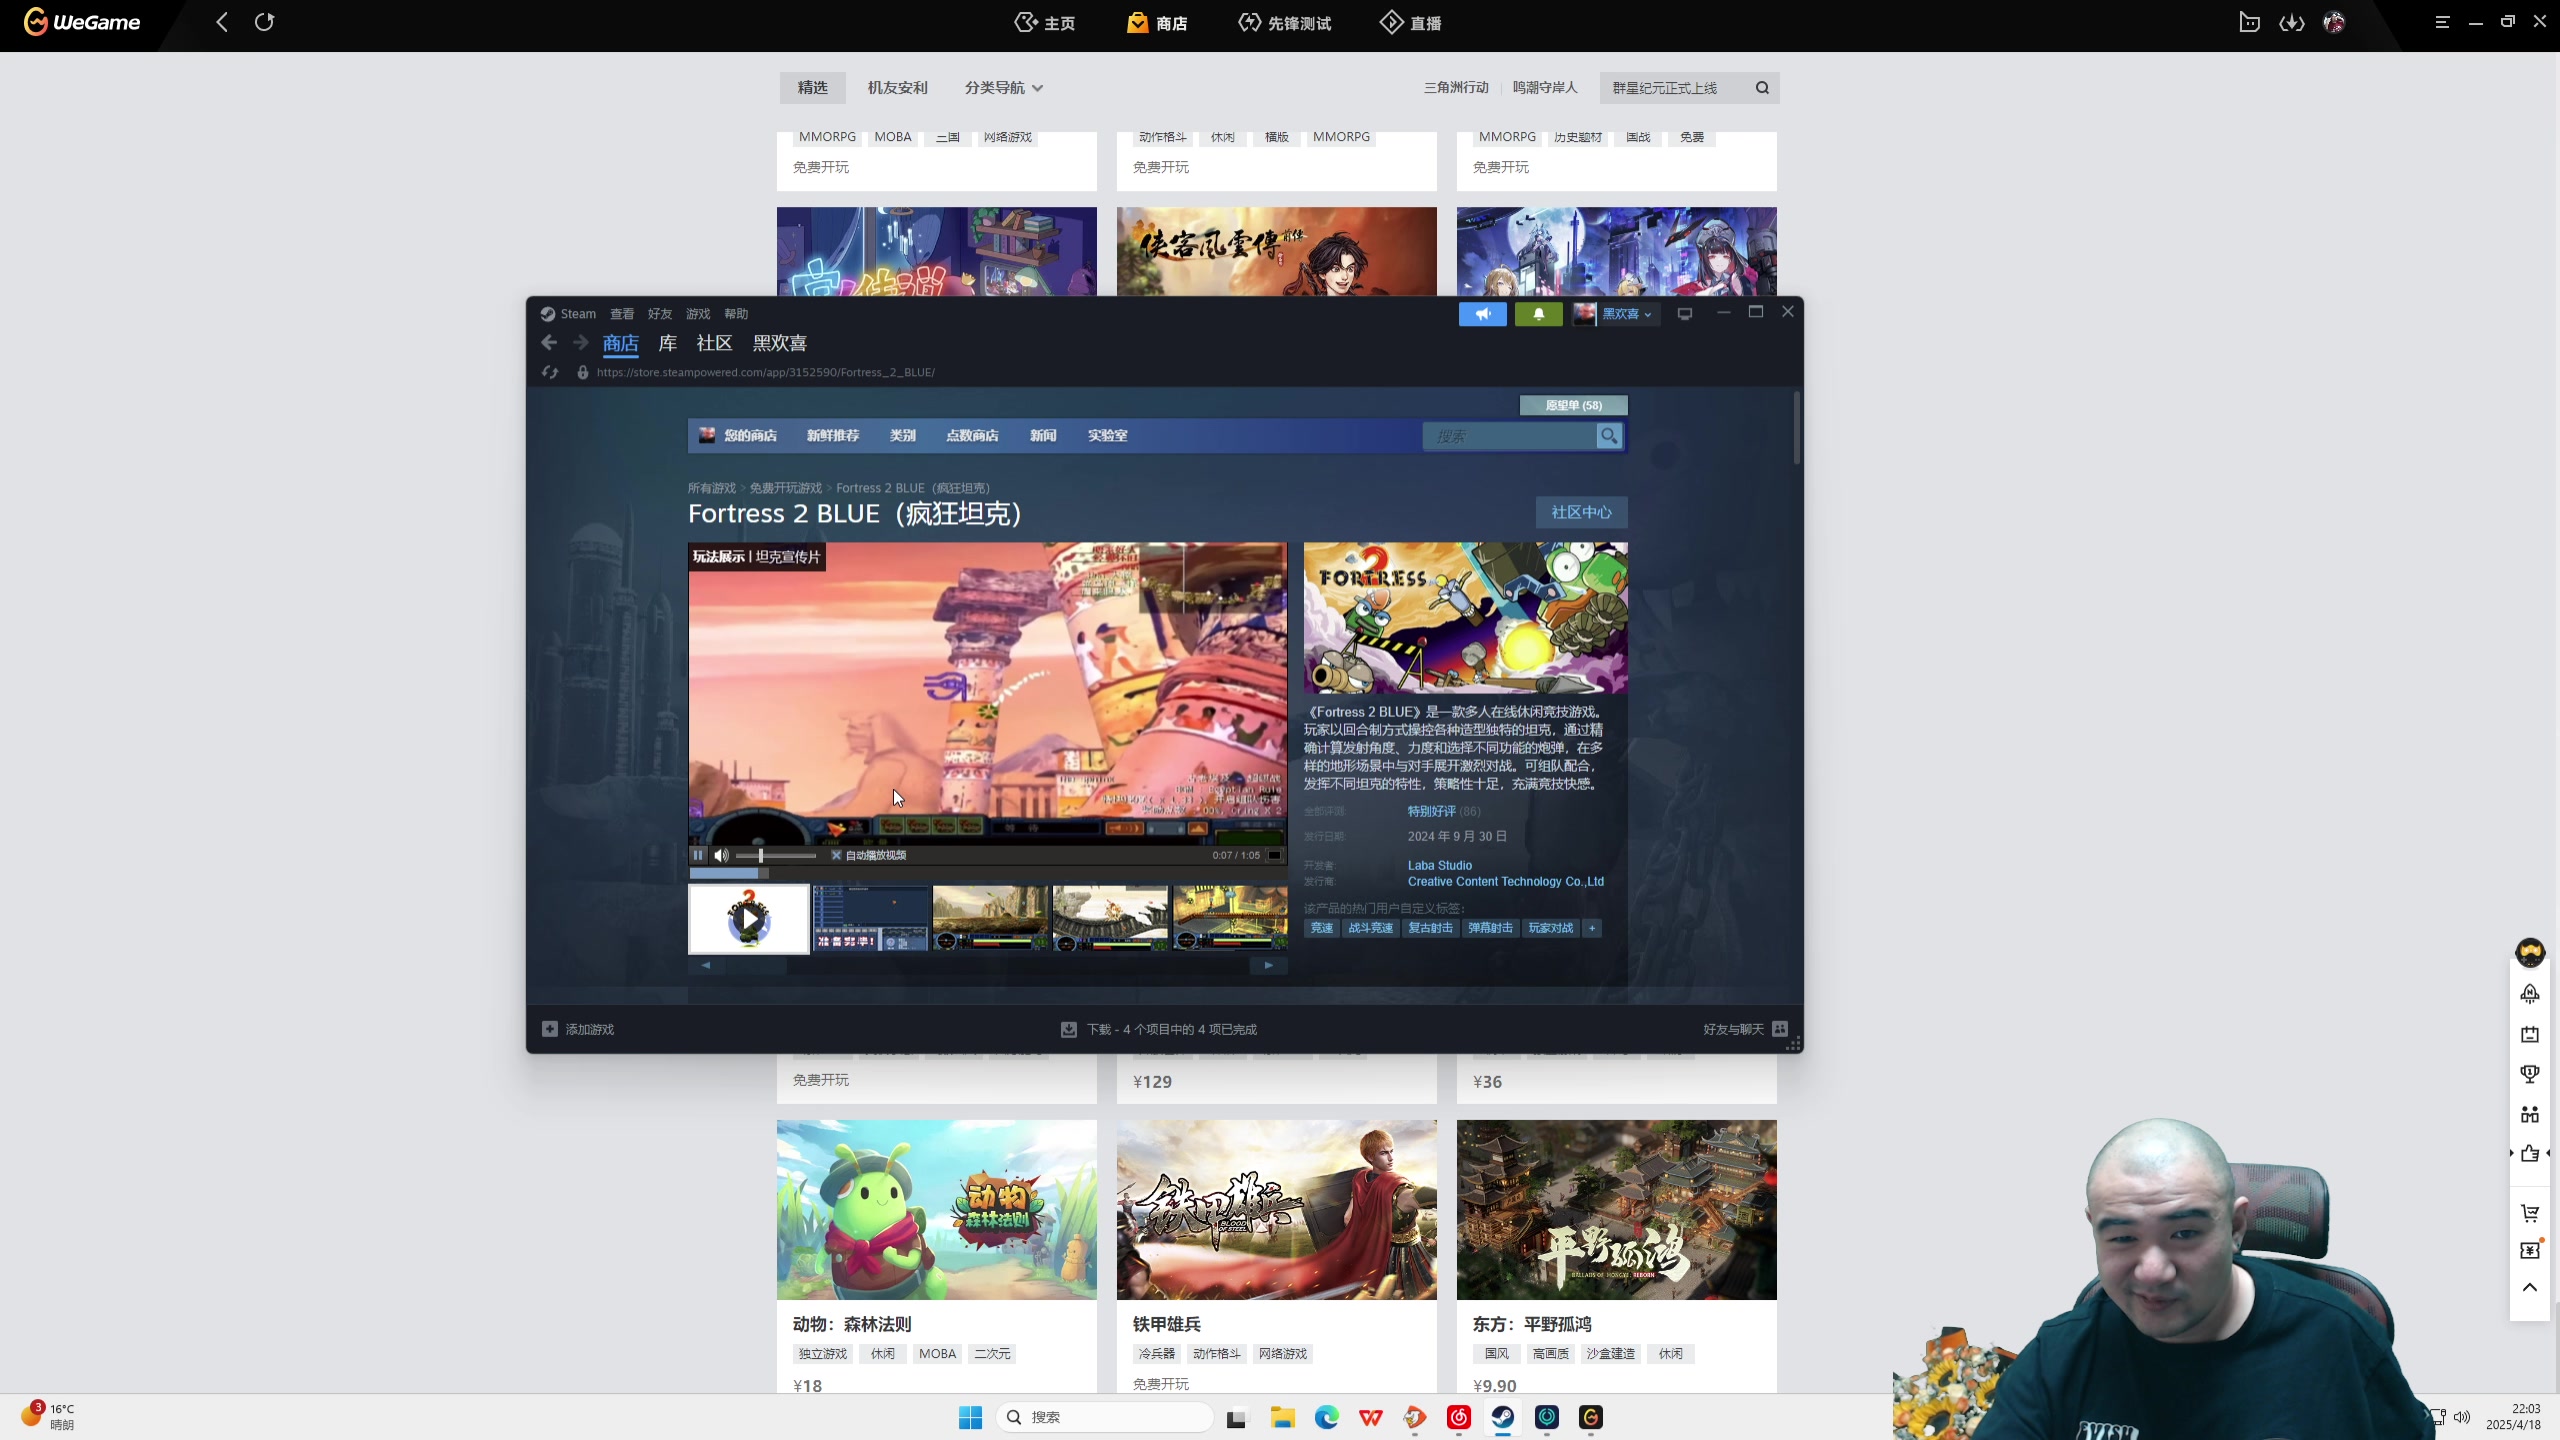This screenshot has width=2560, height=1440.
Task: Open Edge browser from taskbar
Action: pos(1327,1417)
